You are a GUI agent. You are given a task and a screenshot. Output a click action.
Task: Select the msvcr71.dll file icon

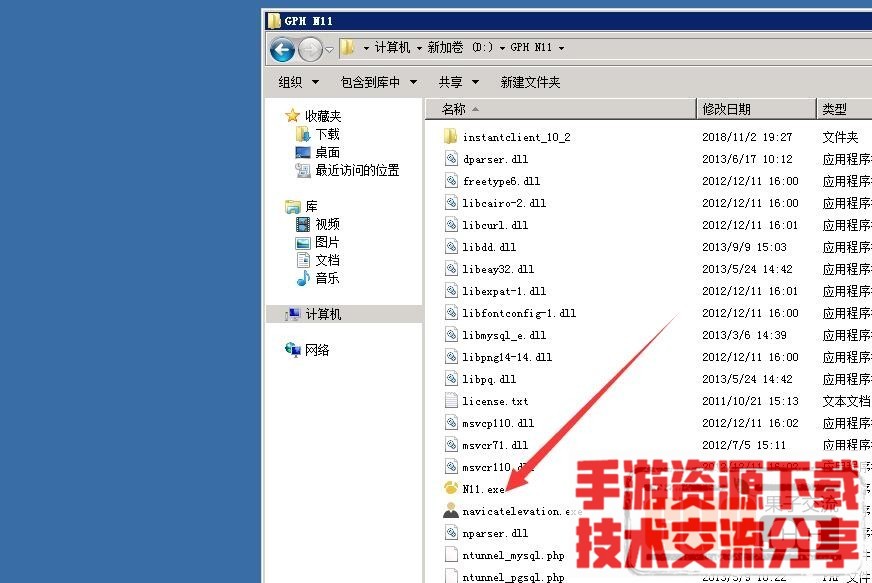click(x=451, y=444)
